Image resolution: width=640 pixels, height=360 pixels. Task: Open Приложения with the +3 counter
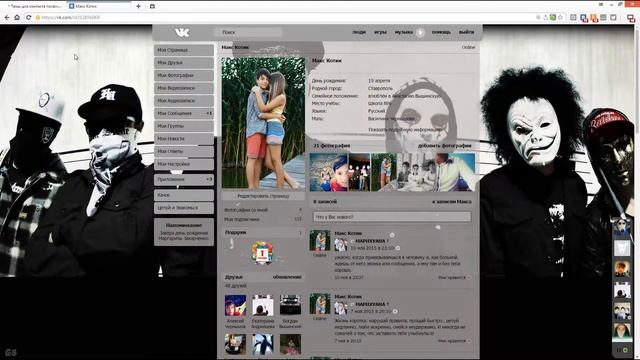[184, 180]
